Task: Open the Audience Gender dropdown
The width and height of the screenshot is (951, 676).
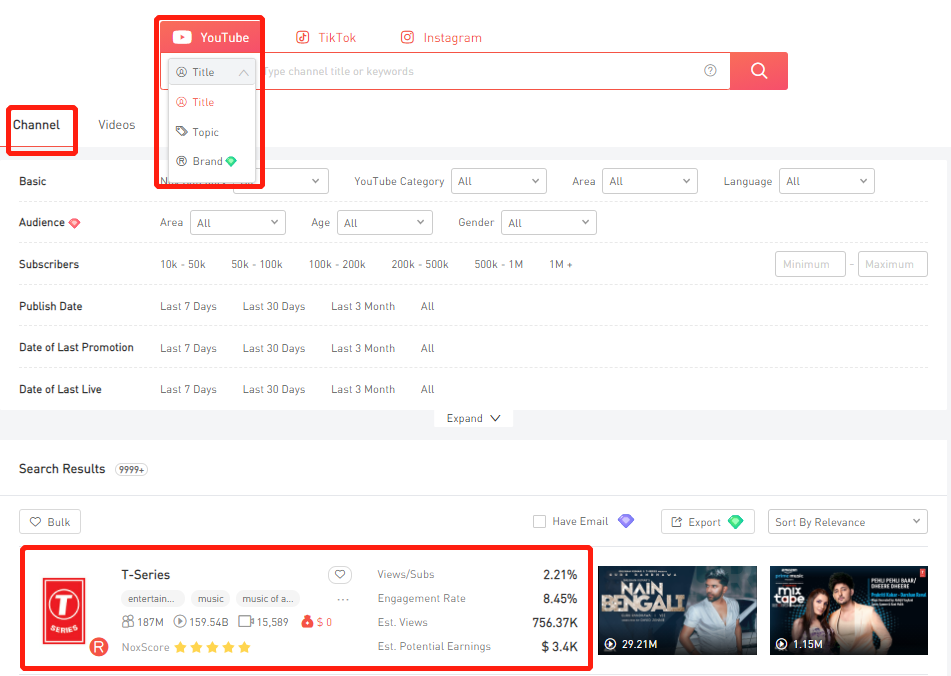Action: [x=548, y=223]
